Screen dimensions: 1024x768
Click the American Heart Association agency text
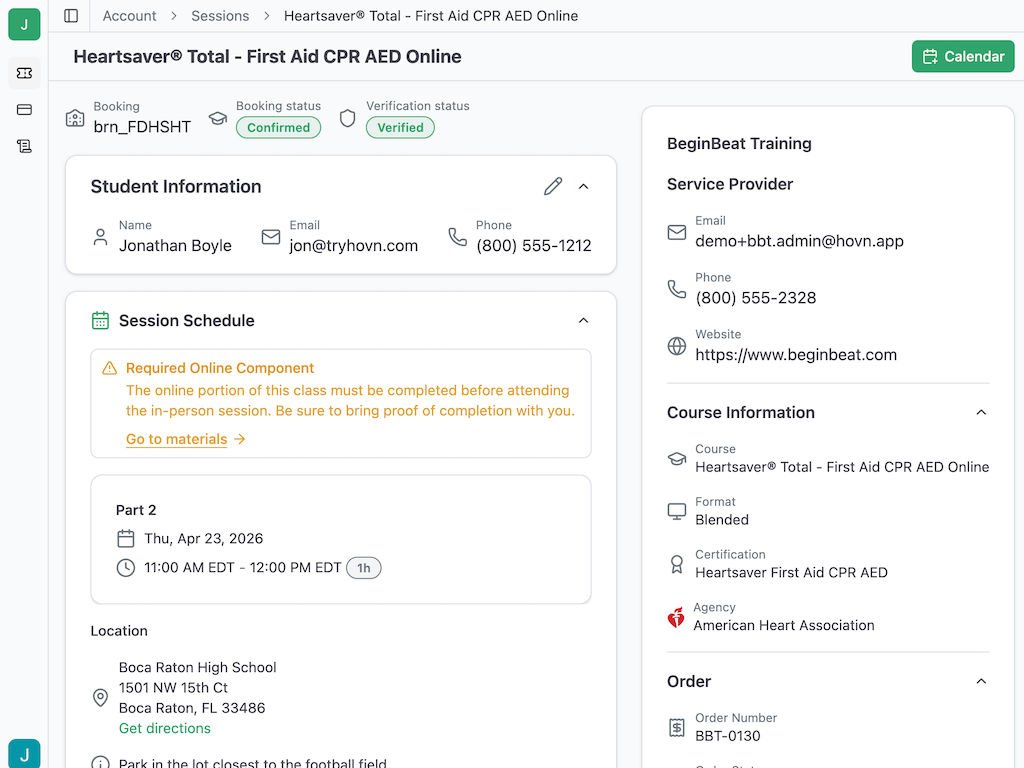point(784,626)
